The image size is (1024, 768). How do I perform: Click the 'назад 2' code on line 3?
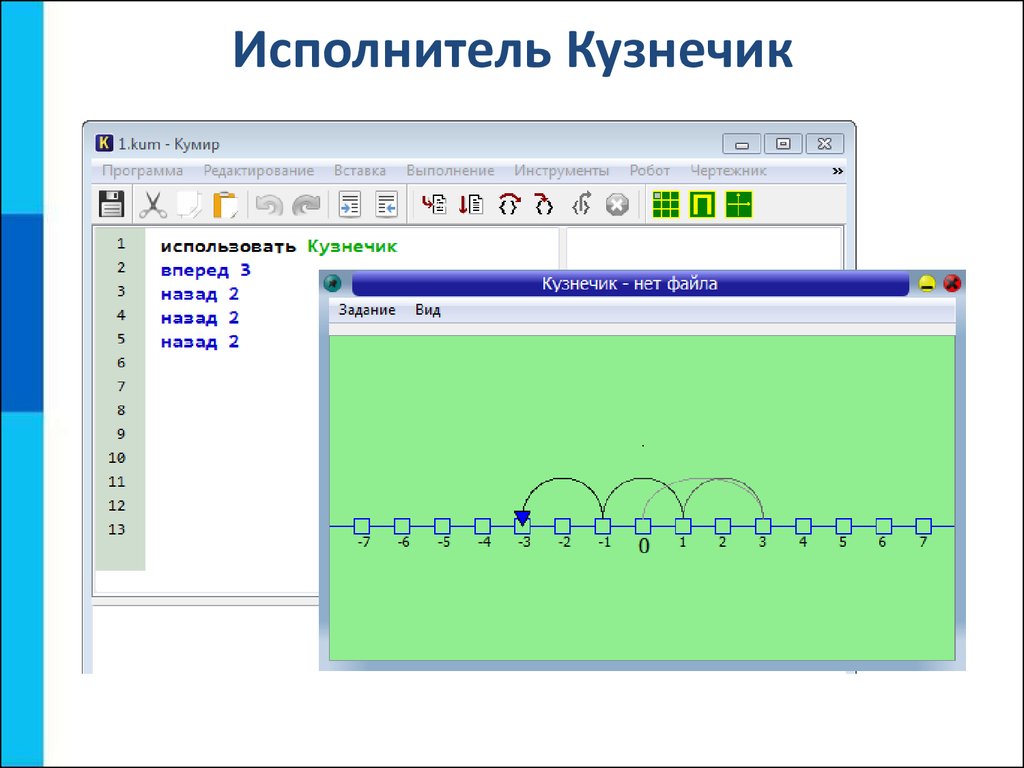200,295
